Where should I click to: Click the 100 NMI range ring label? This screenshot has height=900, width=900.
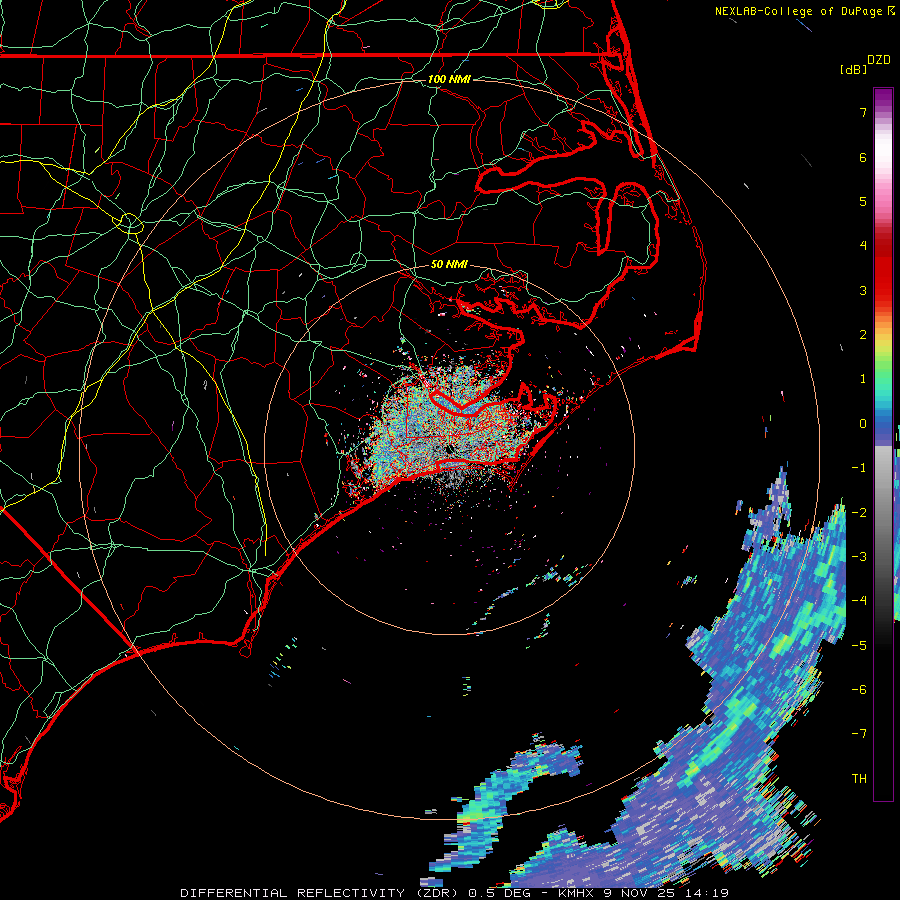pos(449,79)
